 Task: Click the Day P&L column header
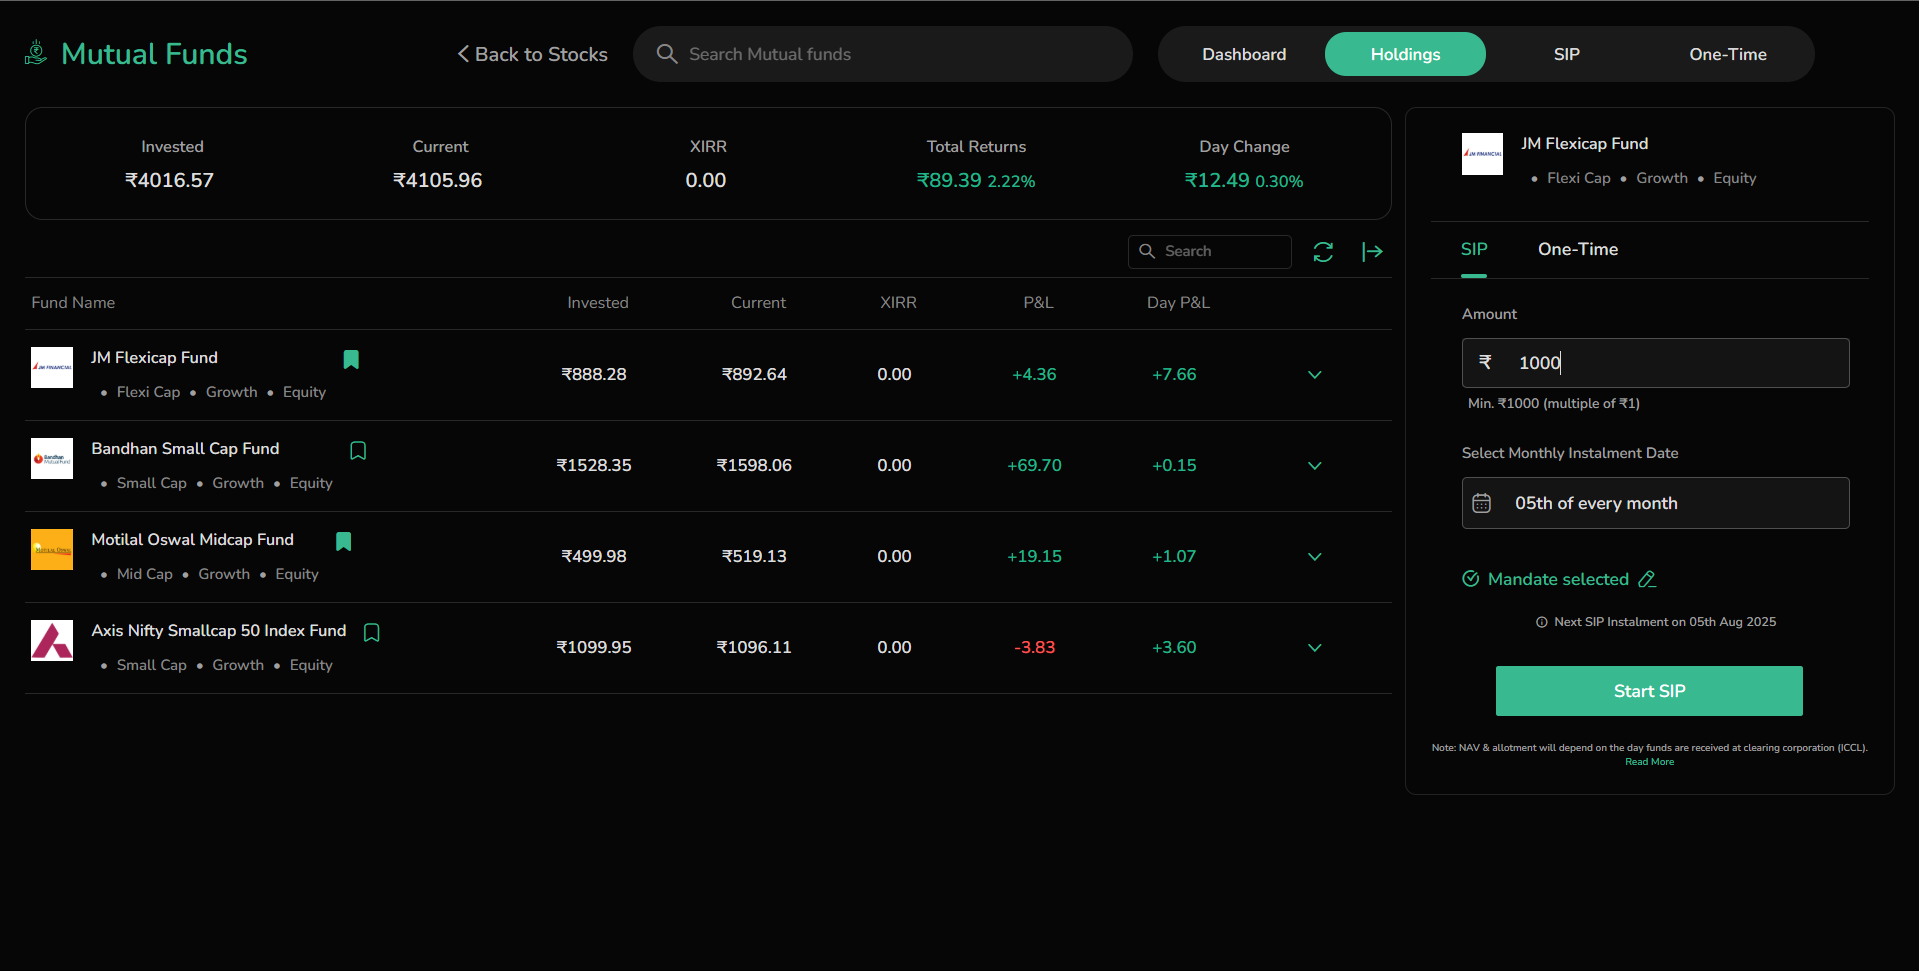(1178, 302)
